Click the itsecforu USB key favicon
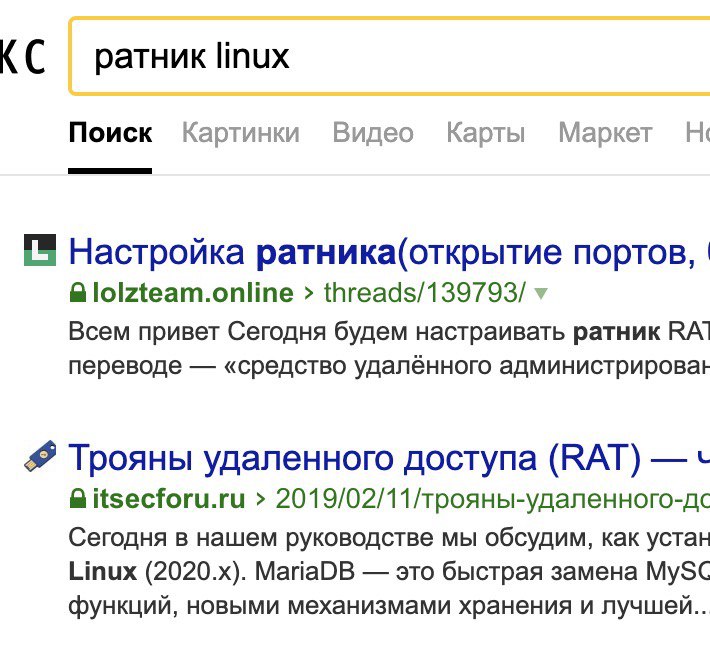710x646 pixels. coord(39,458)
